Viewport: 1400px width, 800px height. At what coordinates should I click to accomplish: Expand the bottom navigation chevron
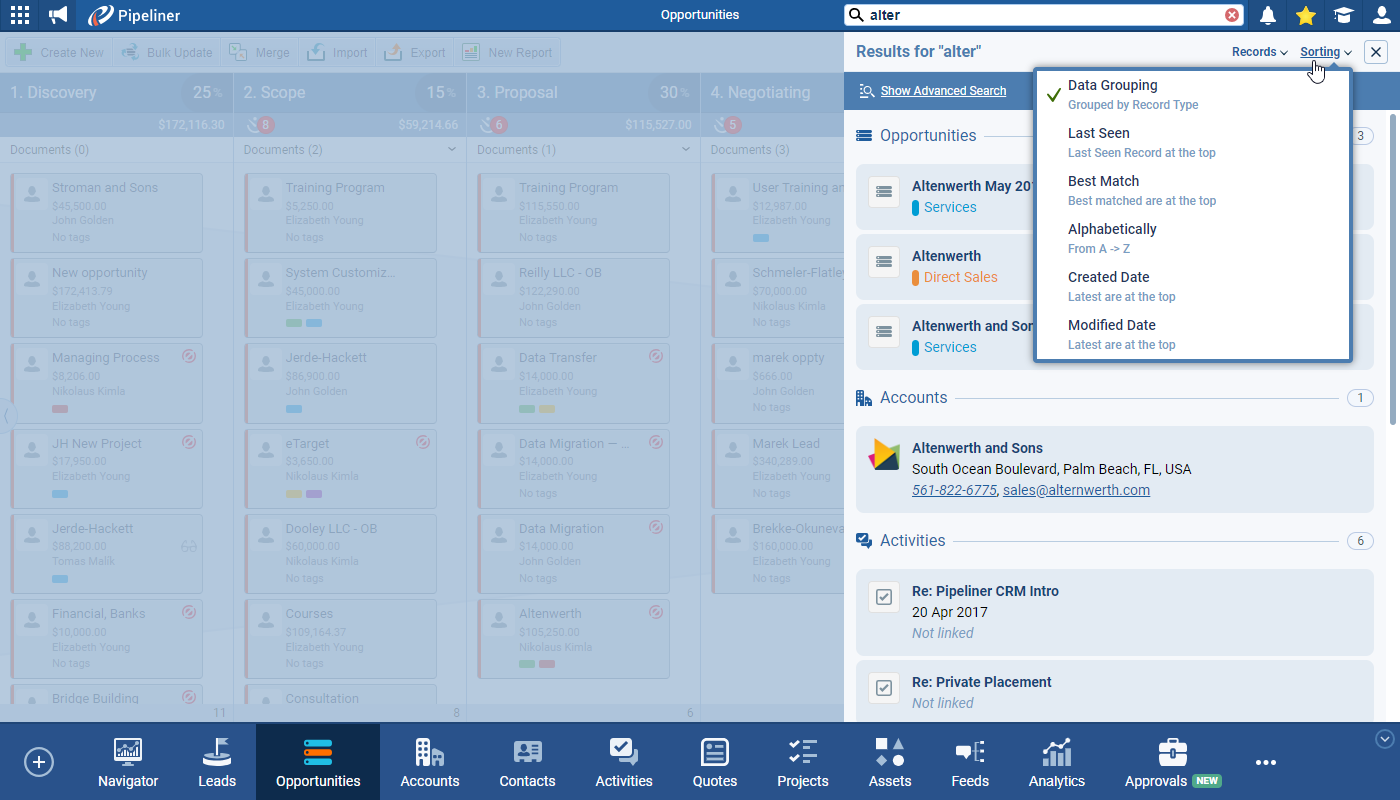pos(1385,739)
